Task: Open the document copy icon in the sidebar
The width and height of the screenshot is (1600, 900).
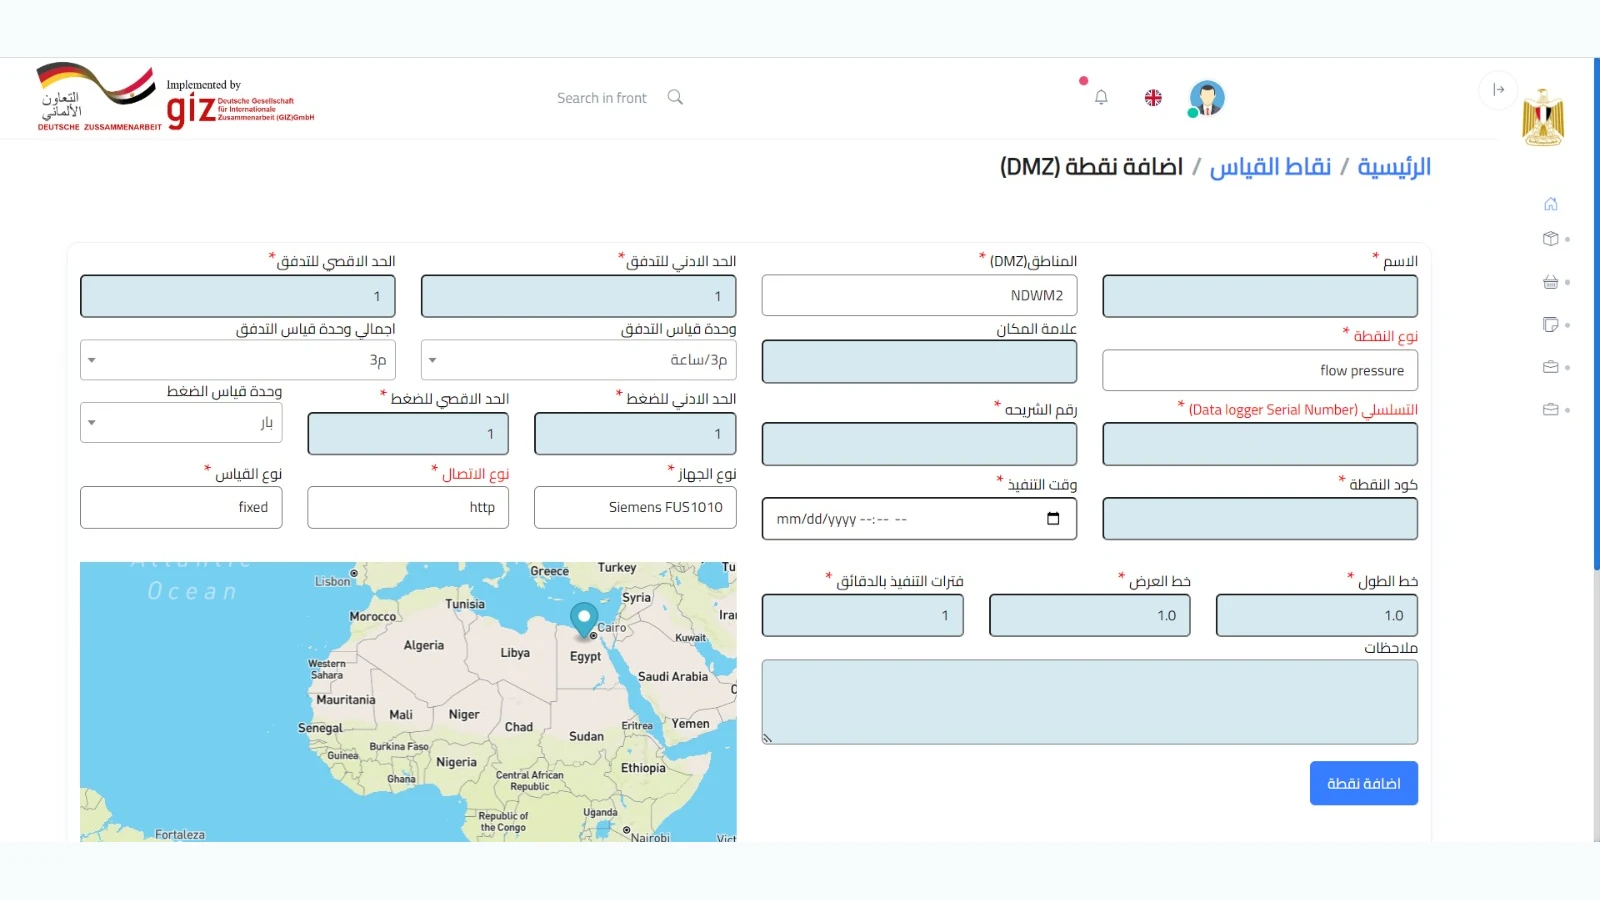Action: 1551,324
